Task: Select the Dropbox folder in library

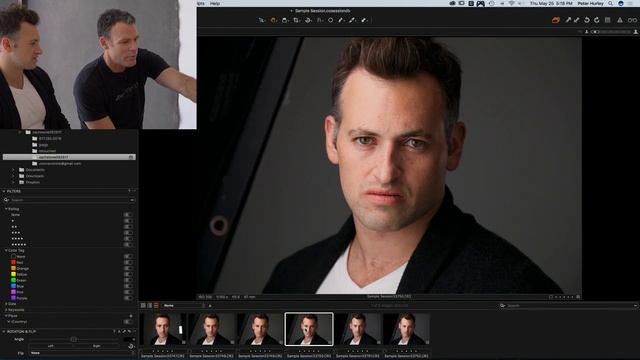Action: pos(33,182)
